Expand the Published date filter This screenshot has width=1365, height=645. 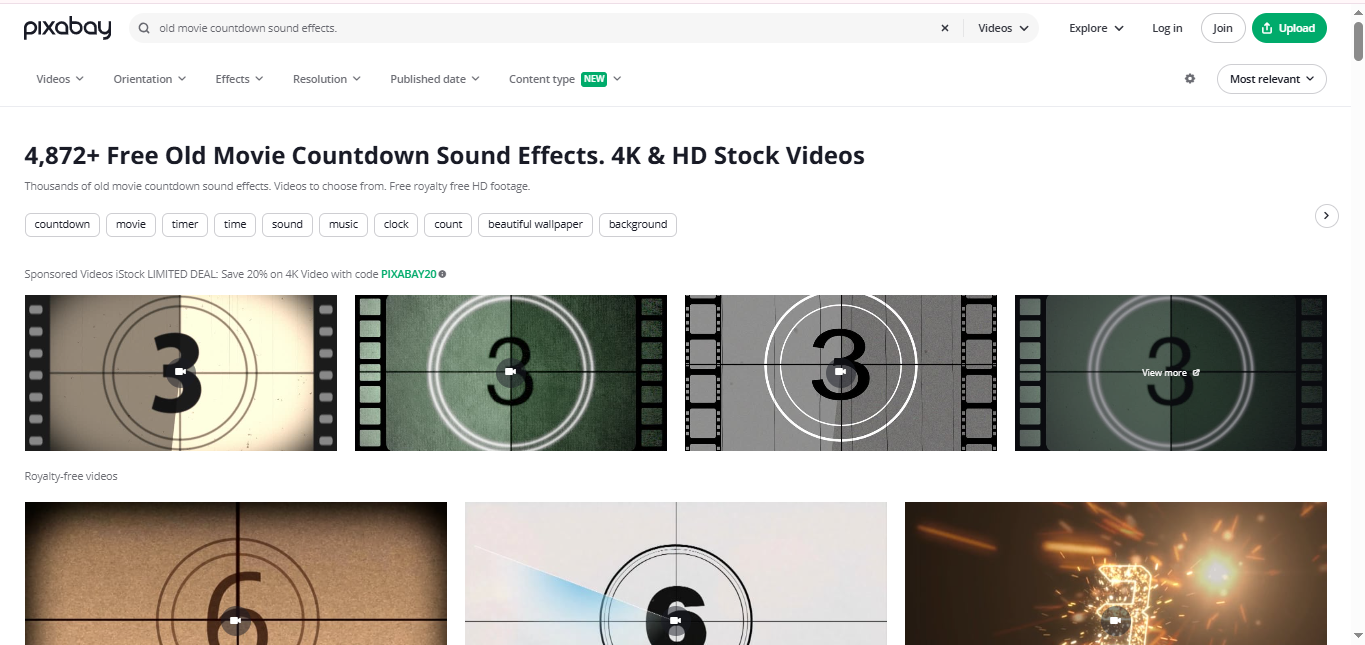click(435, 78)
